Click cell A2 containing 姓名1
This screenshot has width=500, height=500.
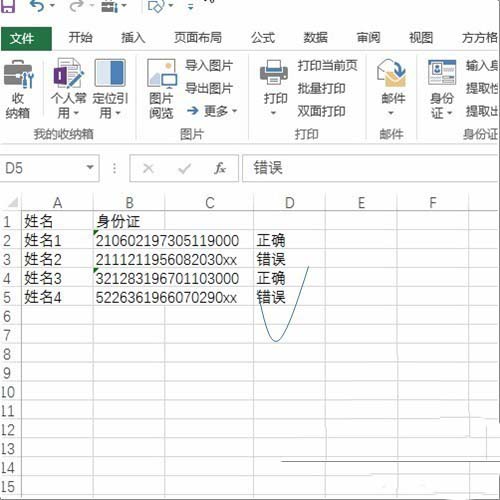click(x=57, y=240)
